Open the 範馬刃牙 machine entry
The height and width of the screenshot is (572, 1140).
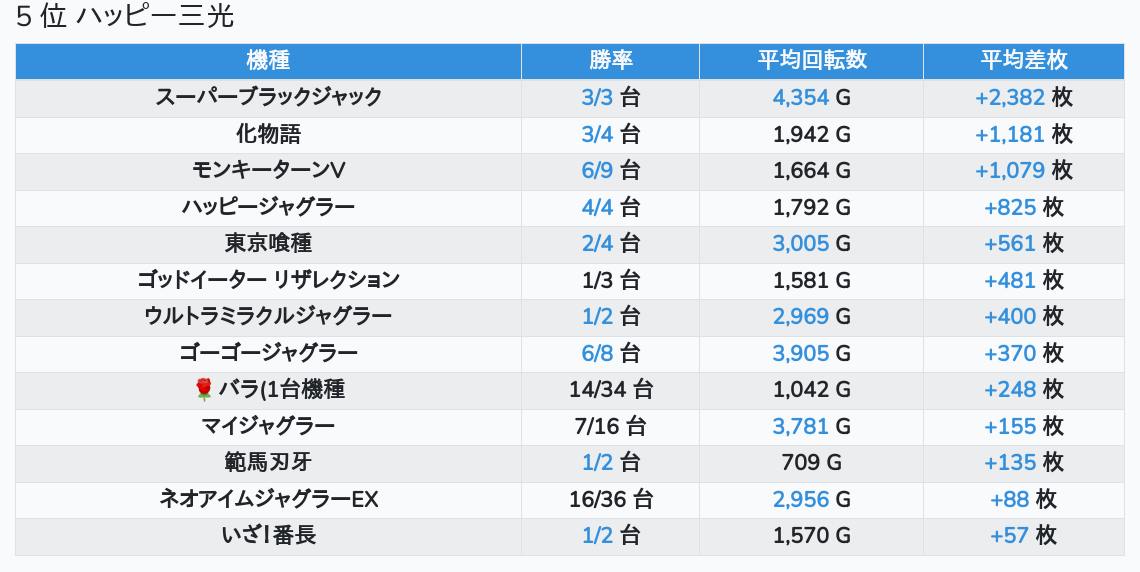coord(268,463)
